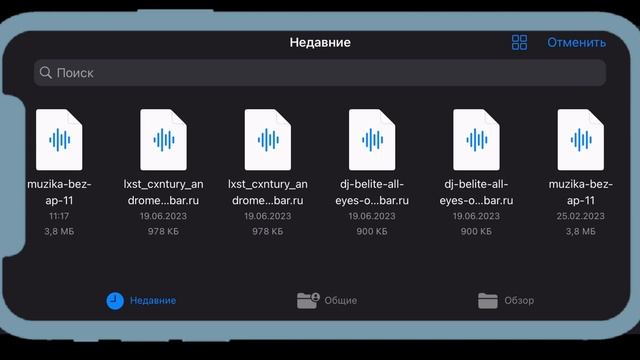Open the dj-belite-all-eyes audio file left of 25.02.2023 file
The image size is (640, 360).
click(476, 140)
